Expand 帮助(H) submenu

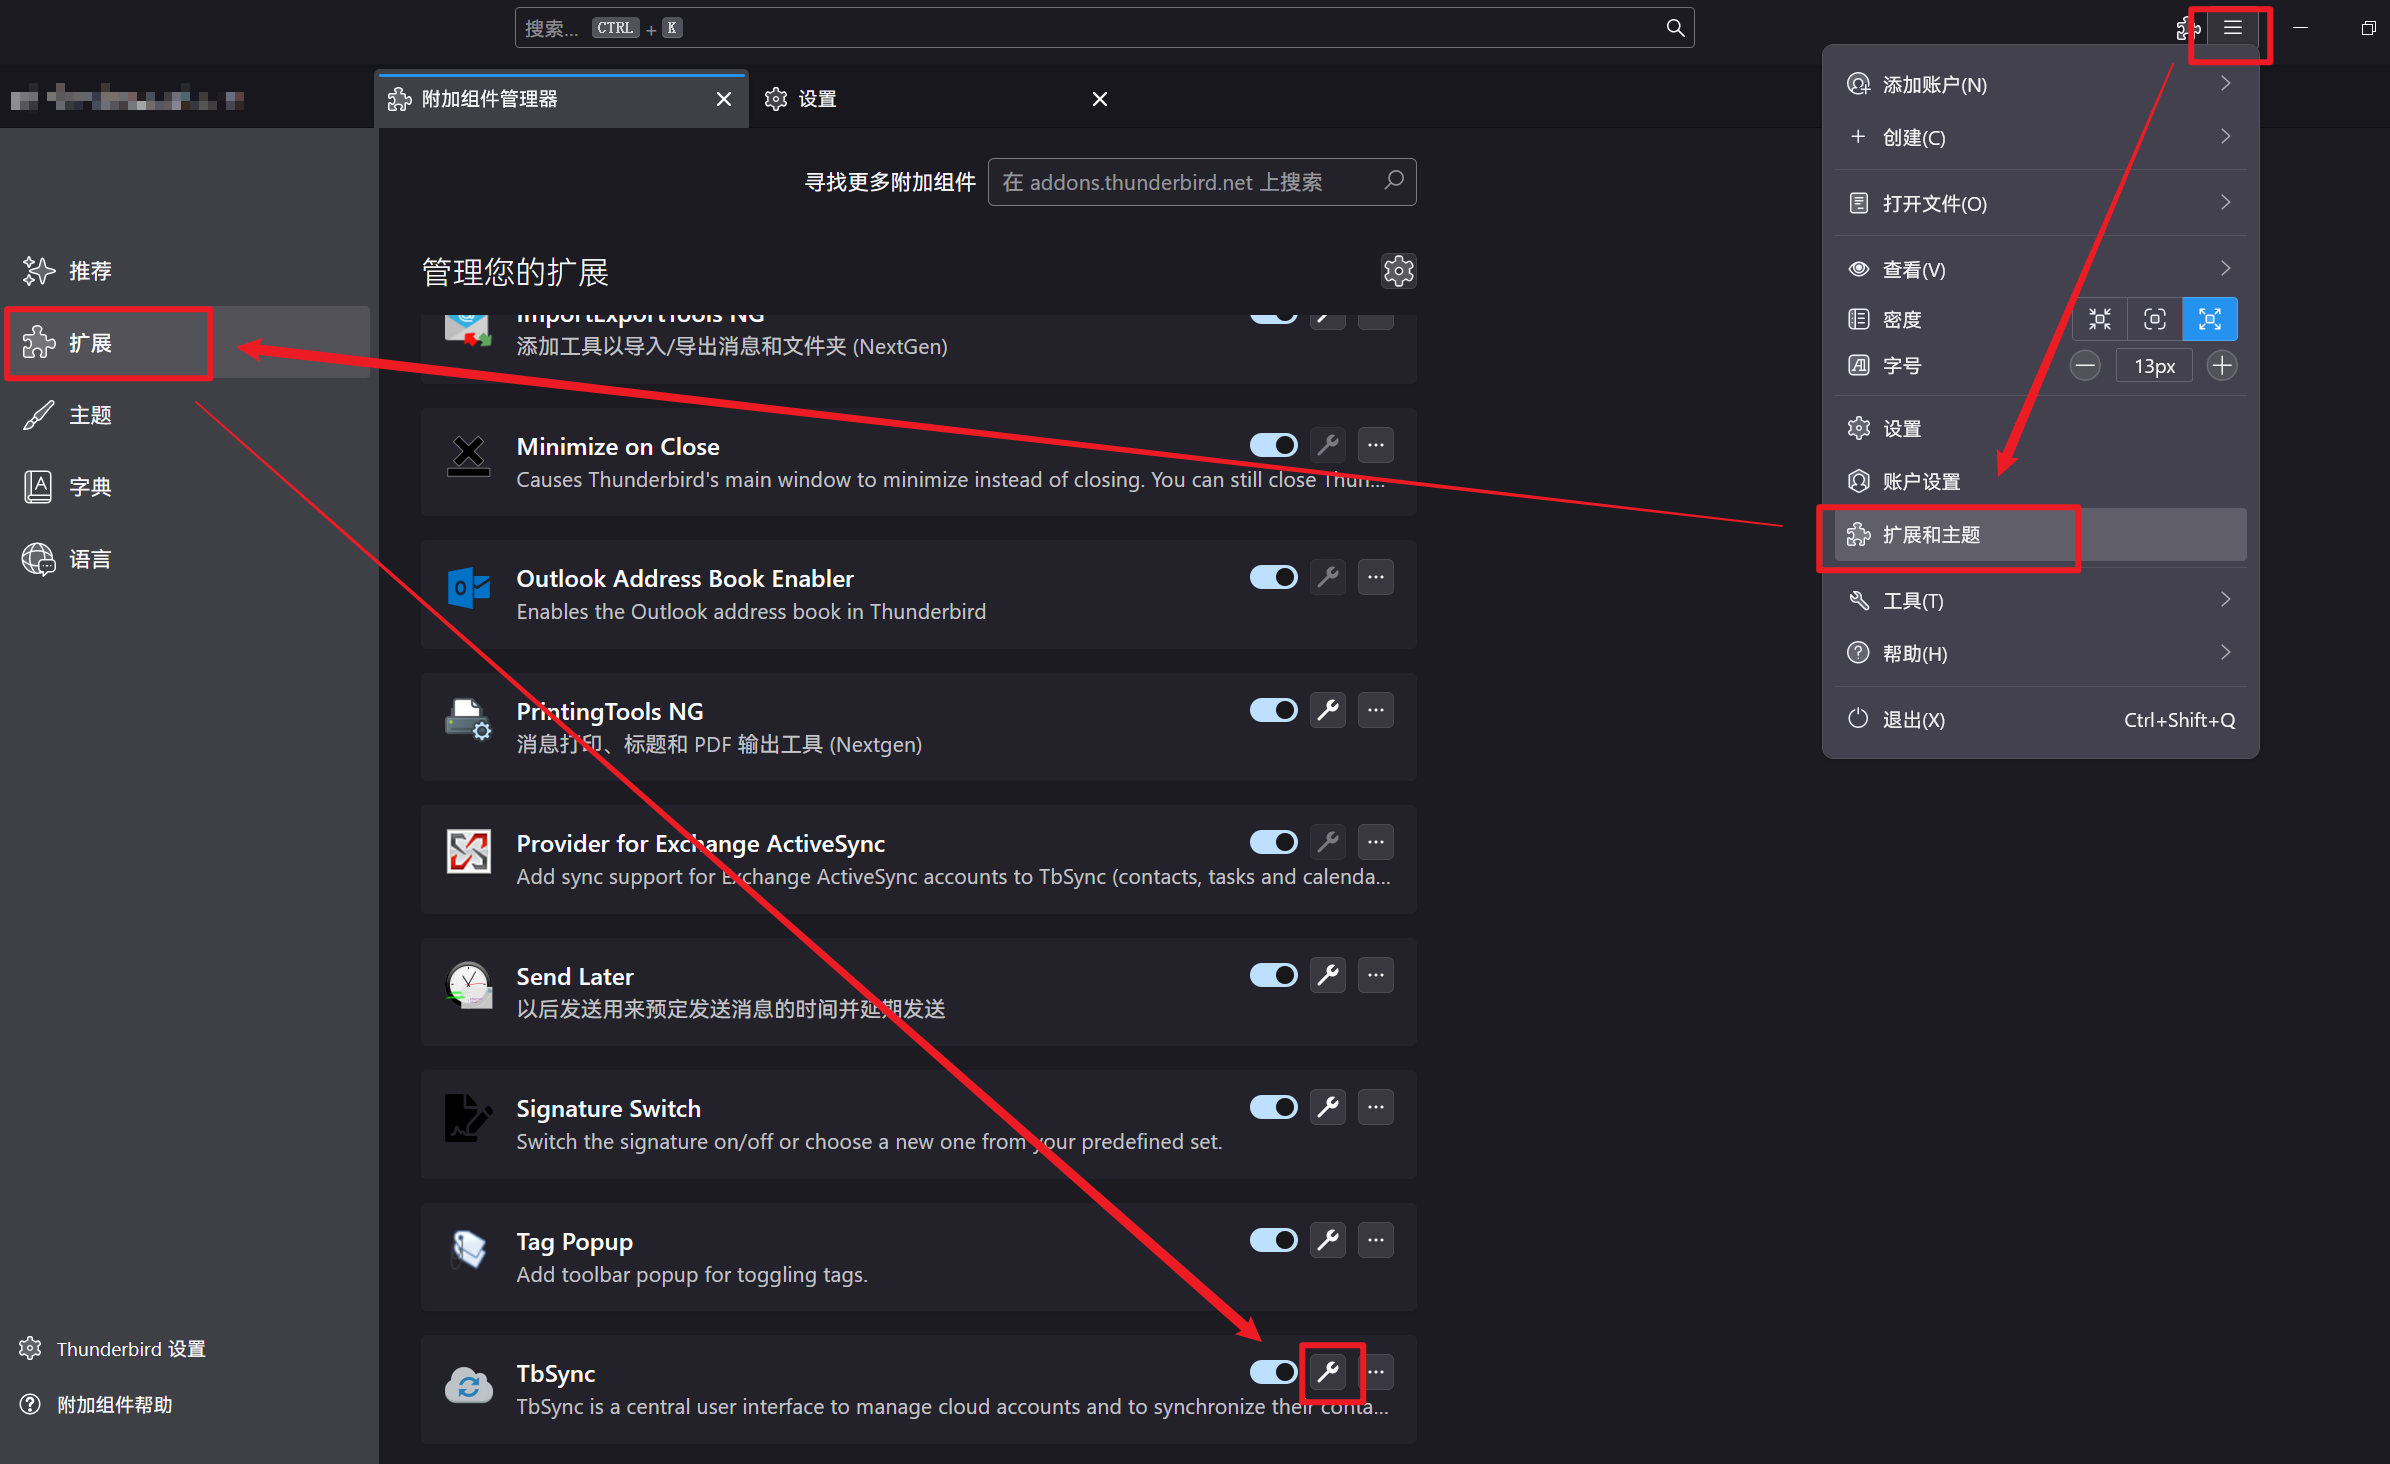(2041, 653)
